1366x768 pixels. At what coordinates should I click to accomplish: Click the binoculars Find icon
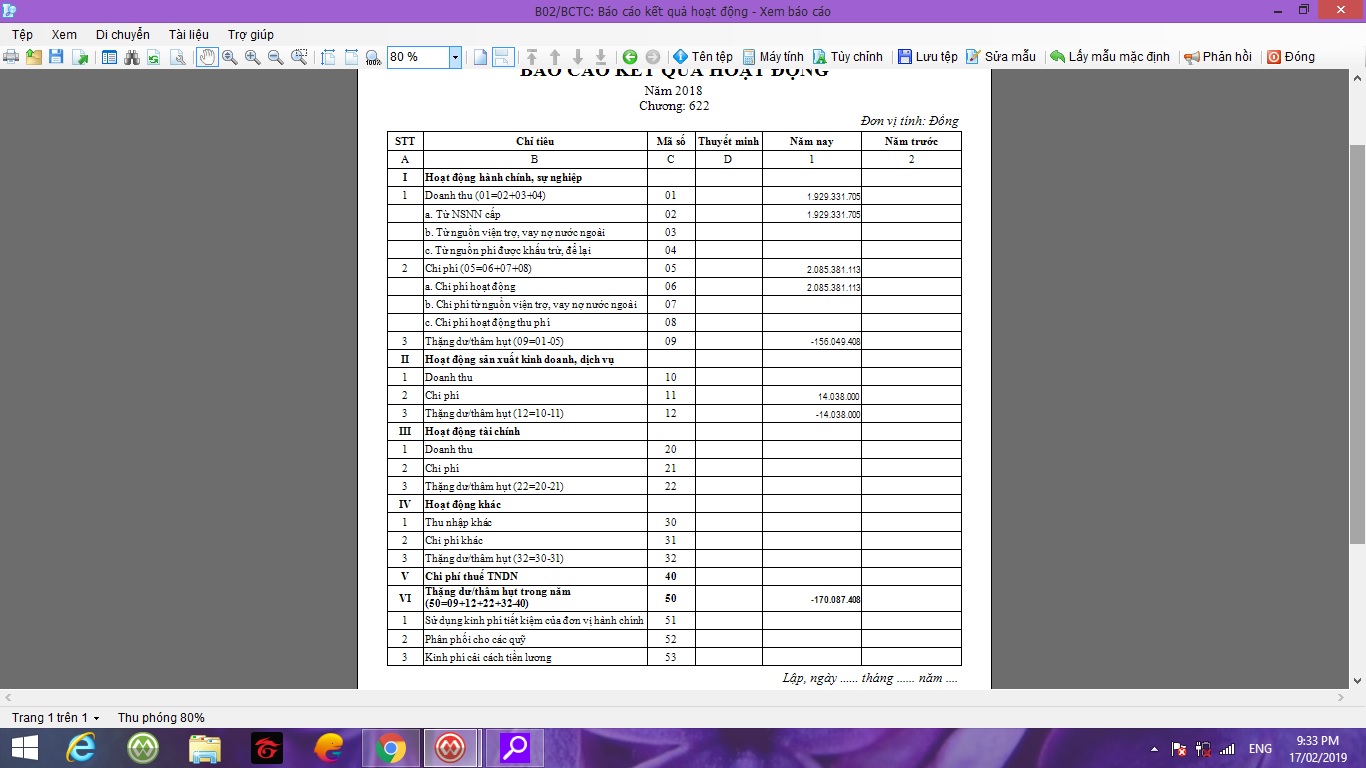[x=131, y=57]
